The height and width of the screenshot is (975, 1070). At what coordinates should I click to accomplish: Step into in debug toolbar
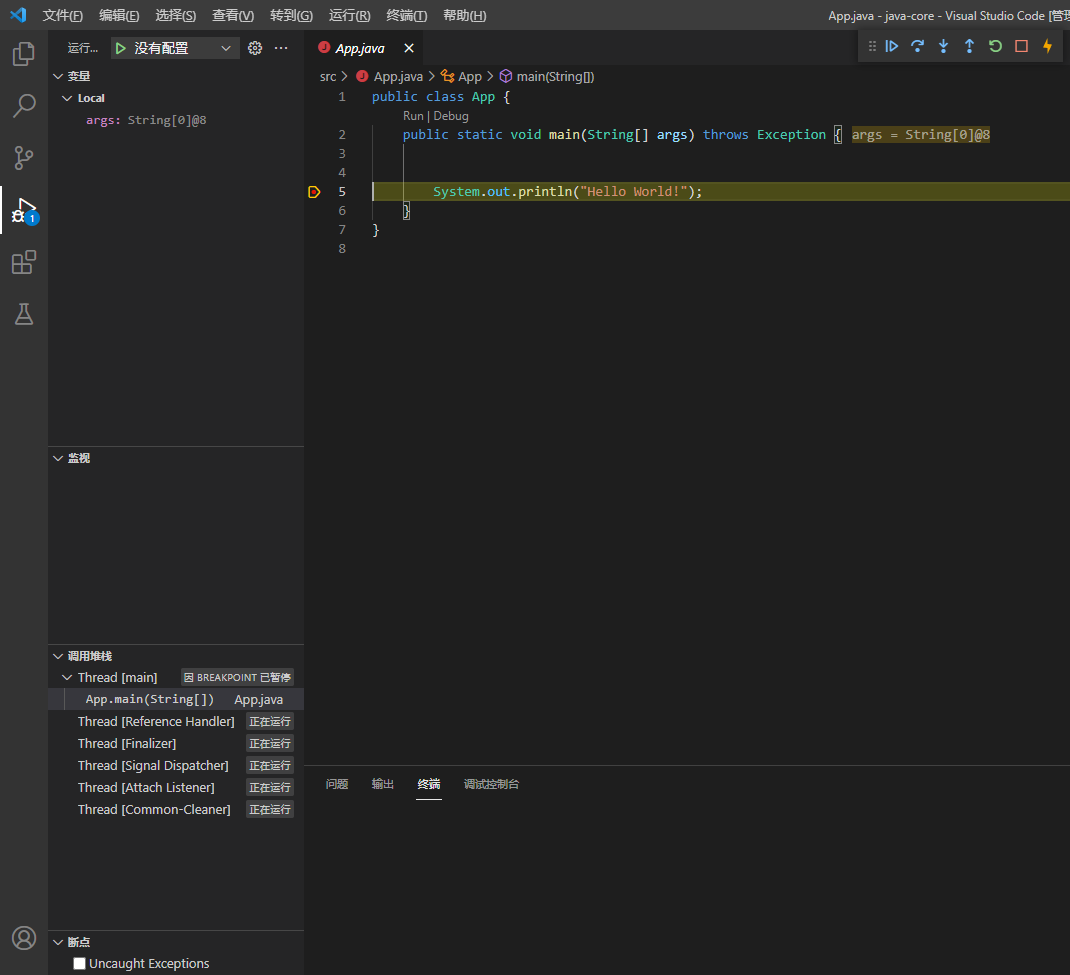(944, 46)
